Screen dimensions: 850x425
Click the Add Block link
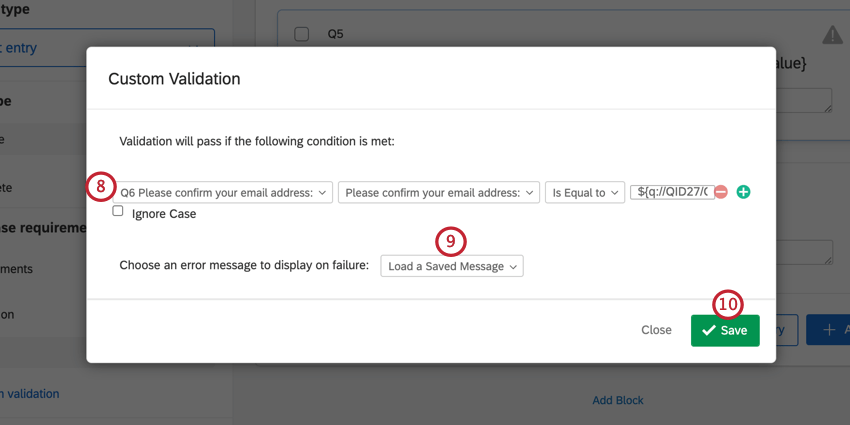click(617, 400)
